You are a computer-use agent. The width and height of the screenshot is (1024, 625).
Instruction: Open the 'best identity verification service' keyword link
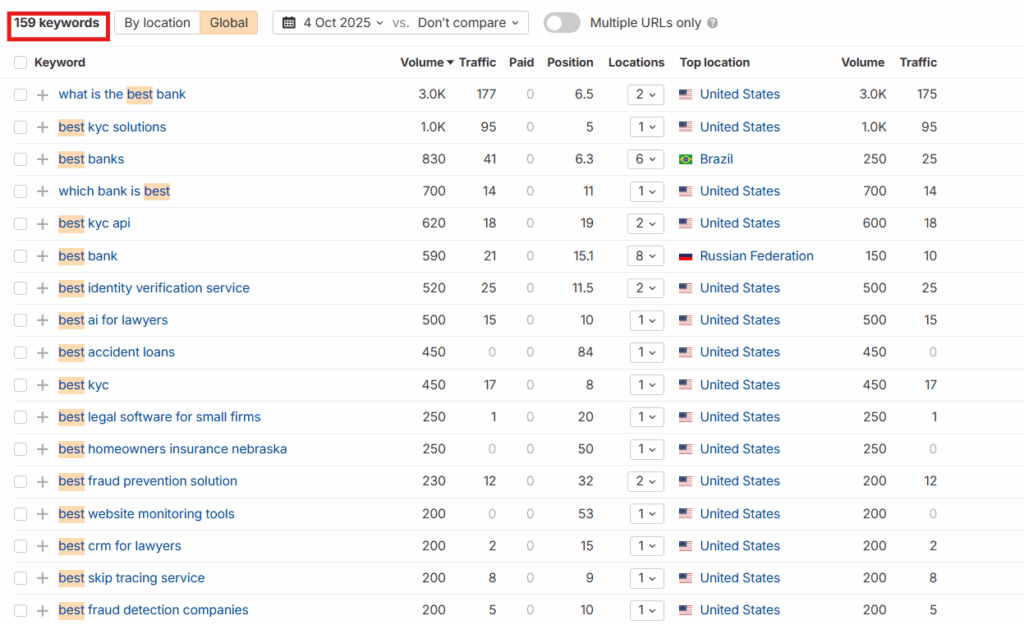[x=154, y=288]
